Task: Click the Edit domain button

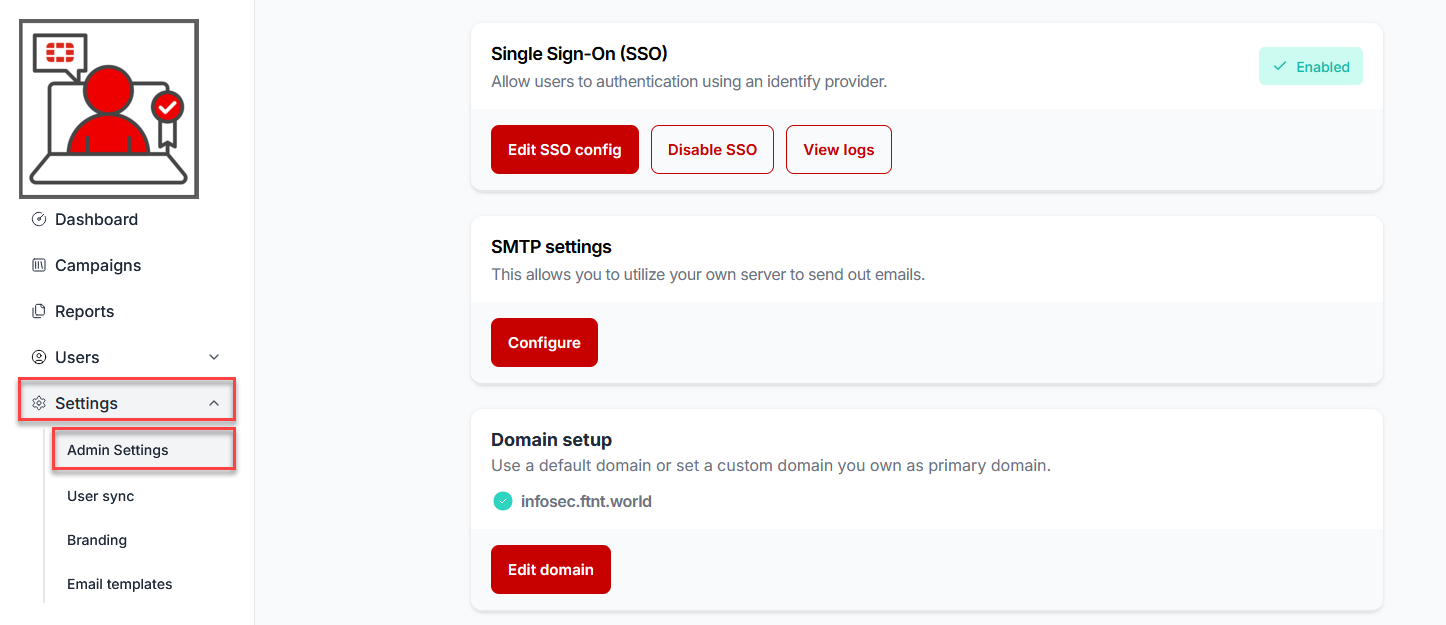Action: pos(551,569)
